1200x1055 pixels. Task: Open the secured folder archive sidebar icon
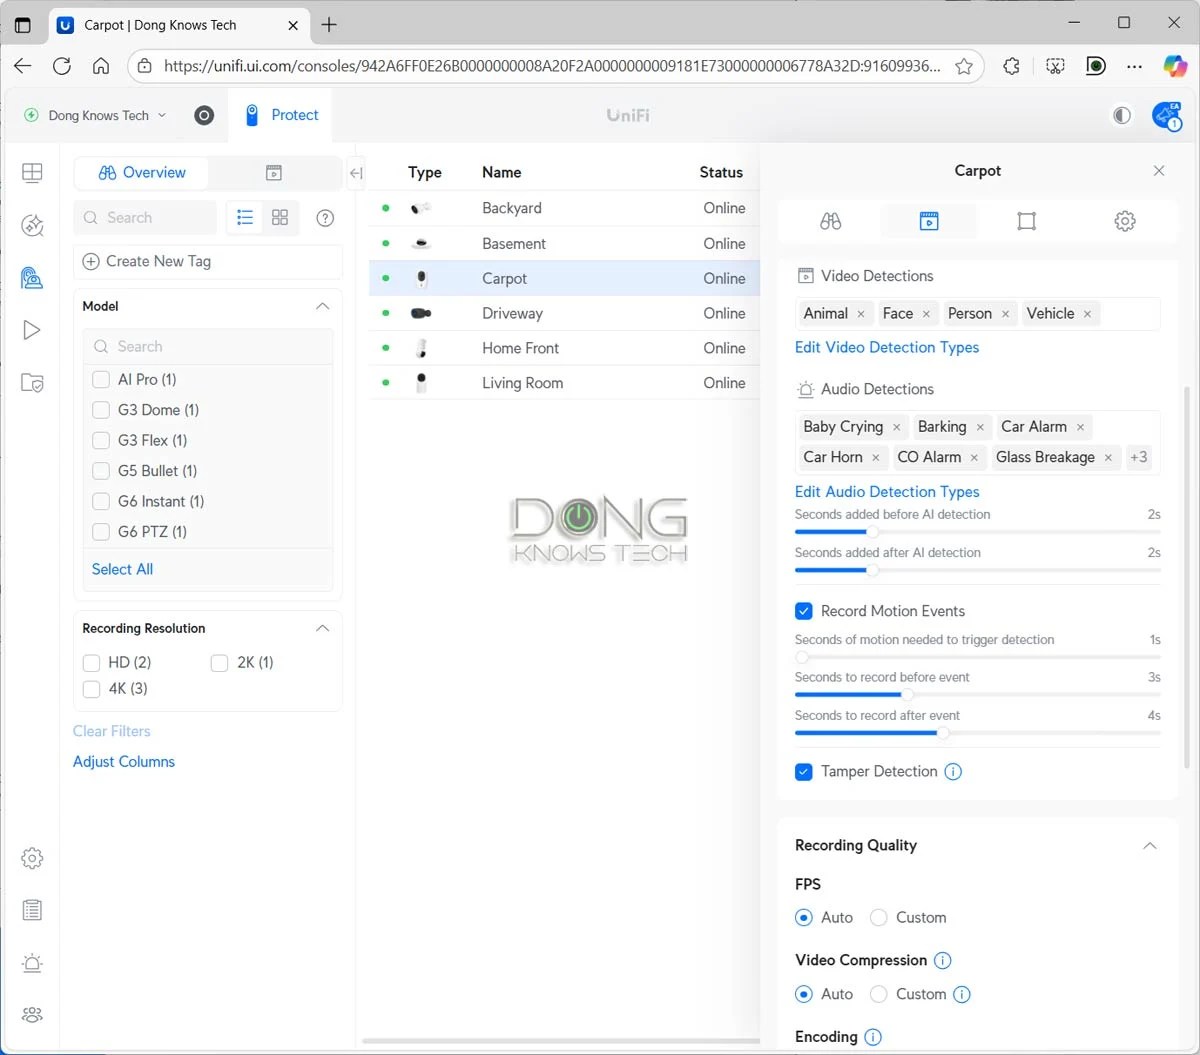32,383
